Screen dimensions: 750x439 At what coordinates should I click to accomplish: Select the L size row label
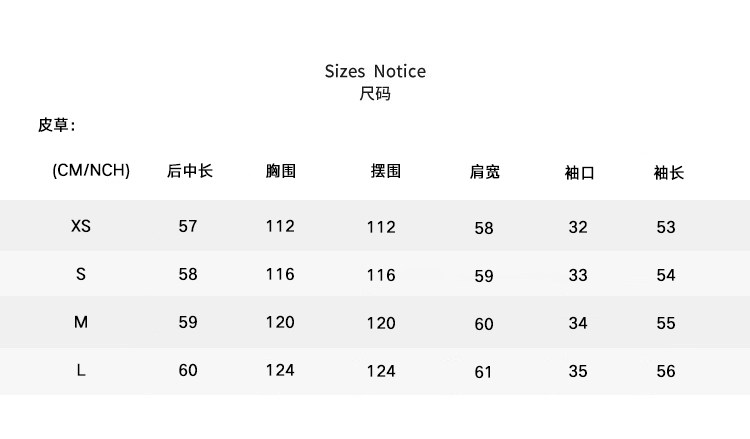click(81, 370)
